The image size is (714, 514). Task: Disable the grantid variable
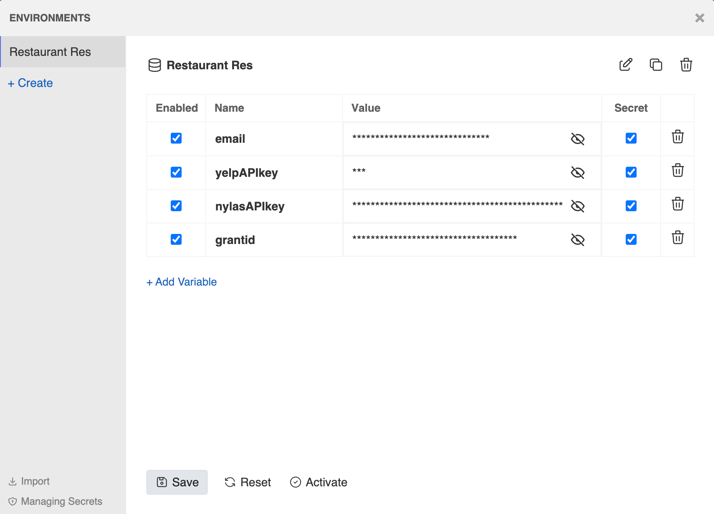(x=176, y=239)
